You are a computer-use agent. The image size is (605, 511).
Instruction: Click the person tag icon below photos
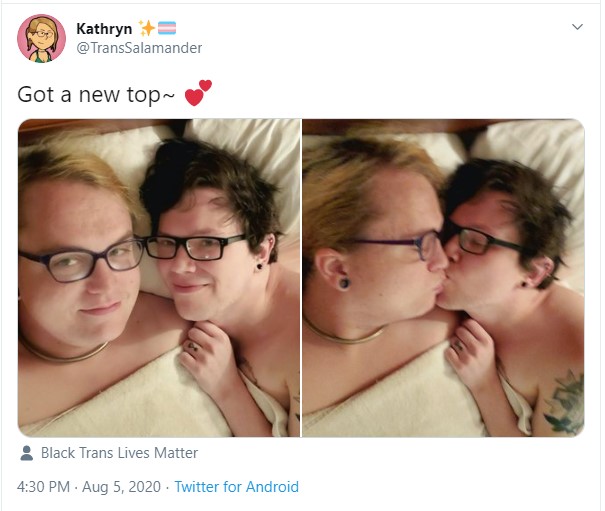(27, 453)
